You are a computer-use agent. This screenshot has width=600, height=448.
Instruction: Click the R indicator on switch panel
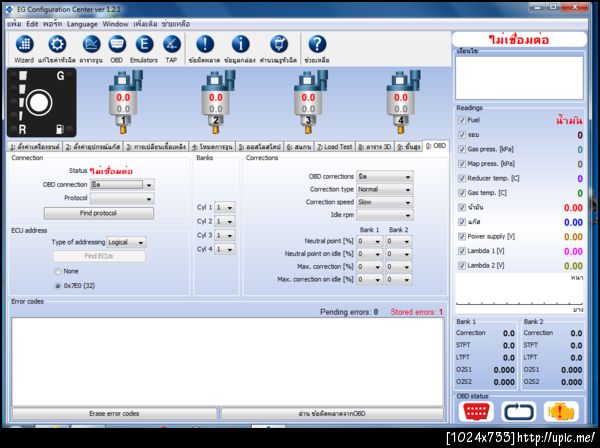coord(22,130)
